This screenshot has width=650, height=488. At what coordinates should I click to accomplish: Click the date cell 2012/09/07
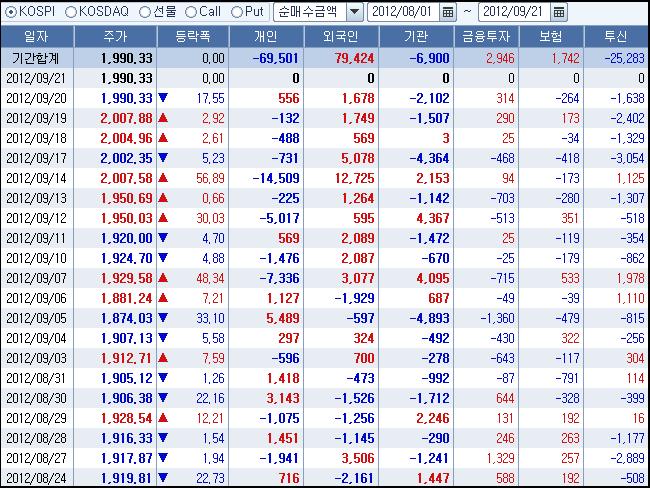pyautogui.click(x=36, y=278)
